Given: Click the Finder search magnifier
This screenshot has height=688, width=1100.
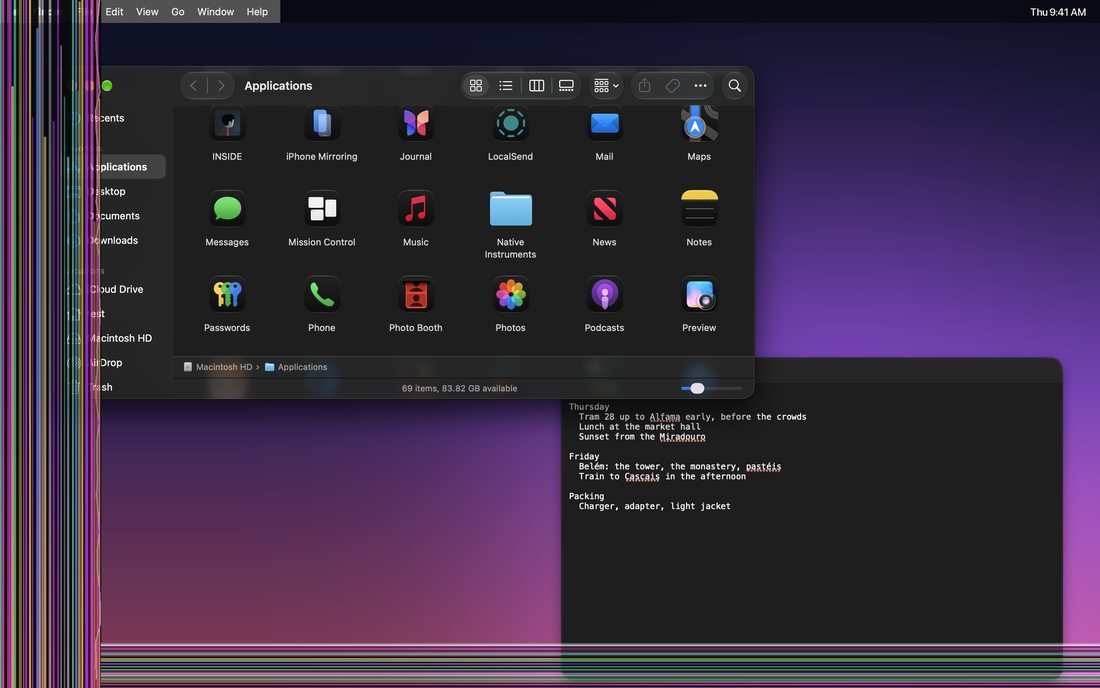Looking at the screenshot, I should pos(735,86).
